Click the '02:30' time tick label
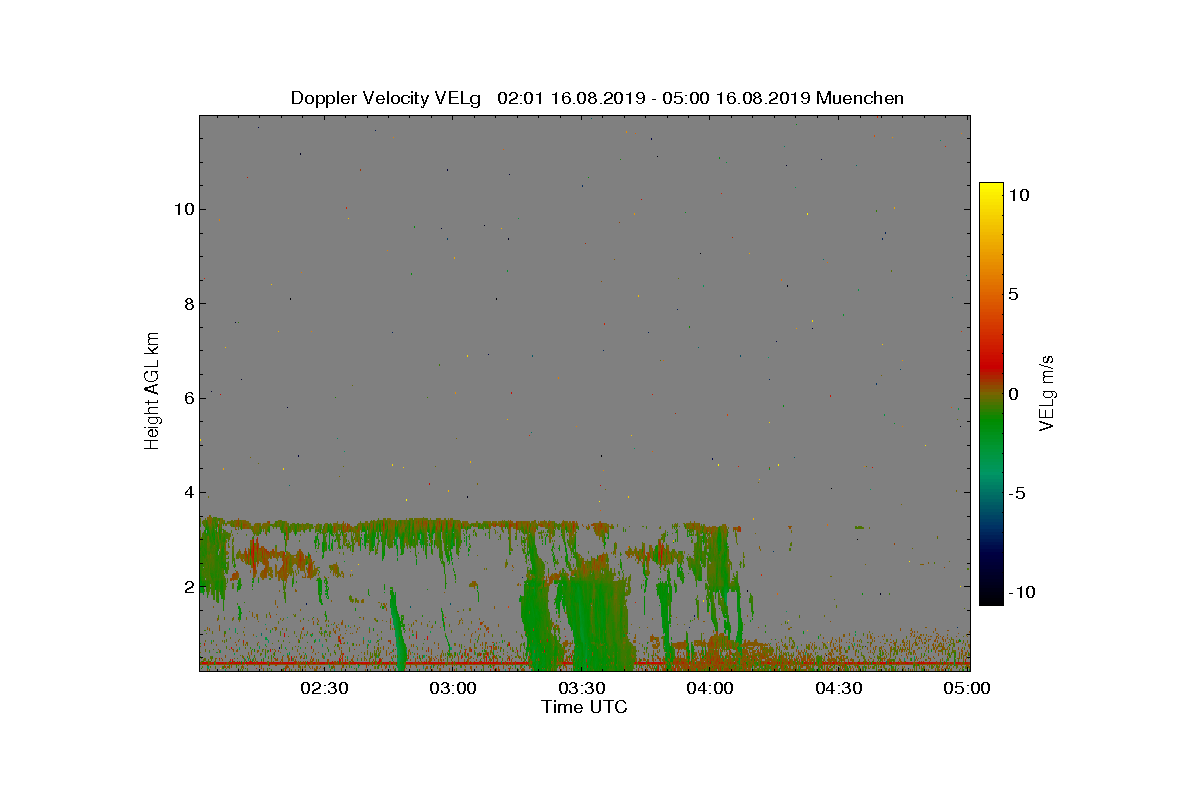Viewport: 1200px width, 800px height. coord(324,689)
